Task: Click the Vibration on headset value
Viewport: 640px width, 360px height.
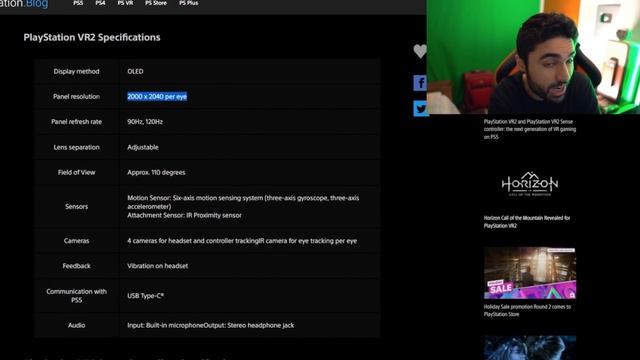Action: coord(158,266)
